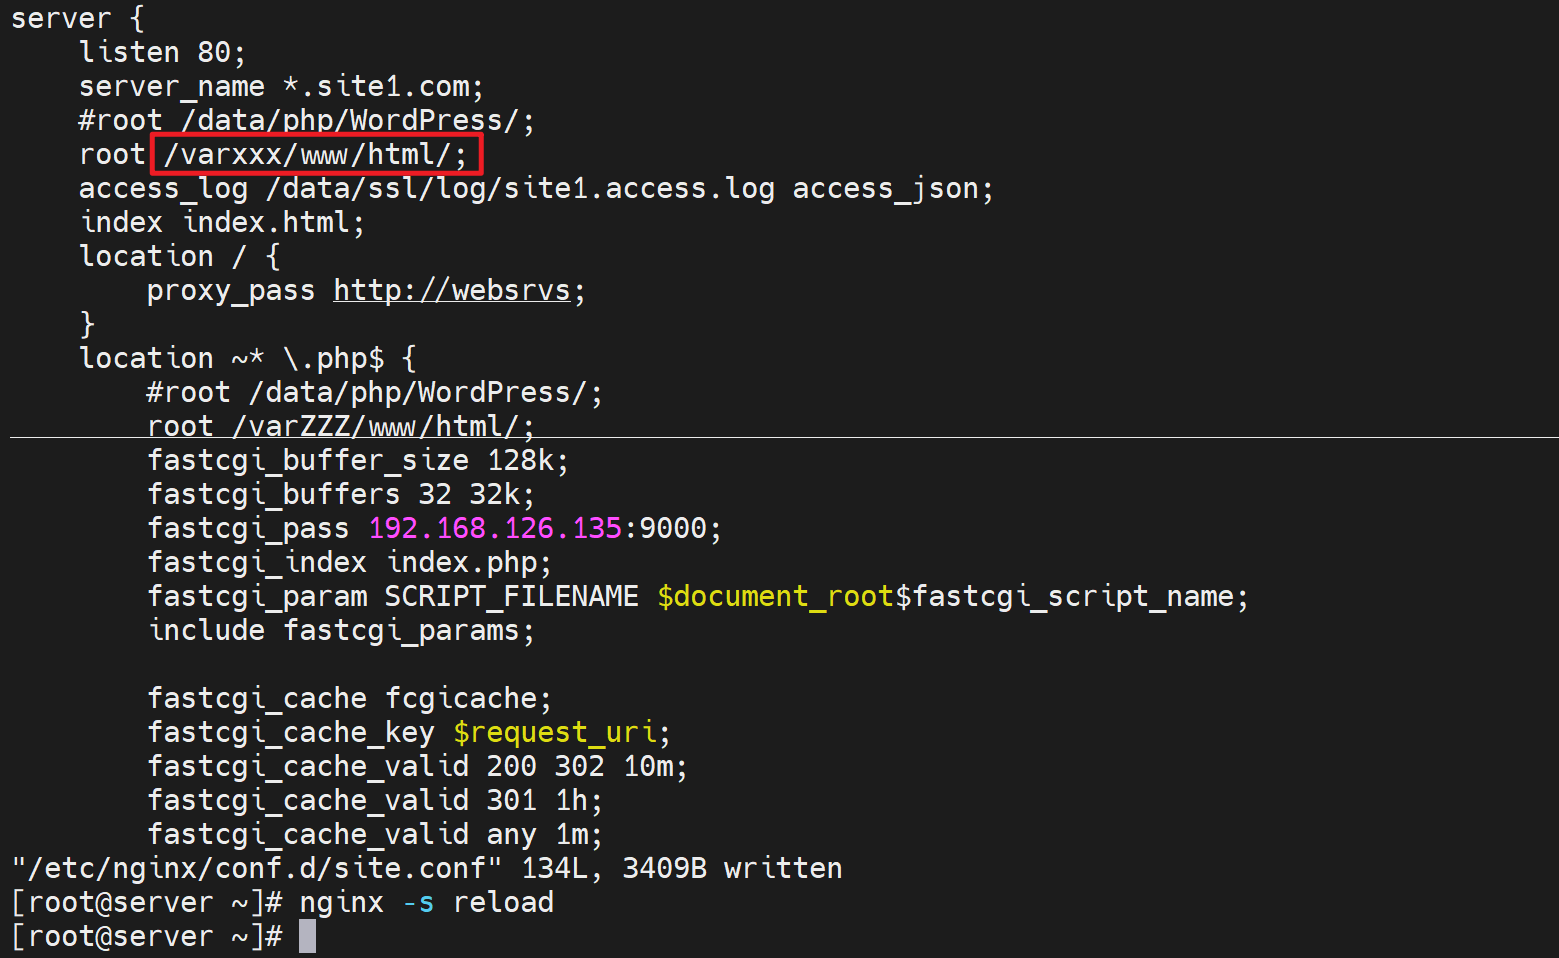Click the yellow $request_uri variable
This screenshot has height=958, width=1559.
pos(555,733)
